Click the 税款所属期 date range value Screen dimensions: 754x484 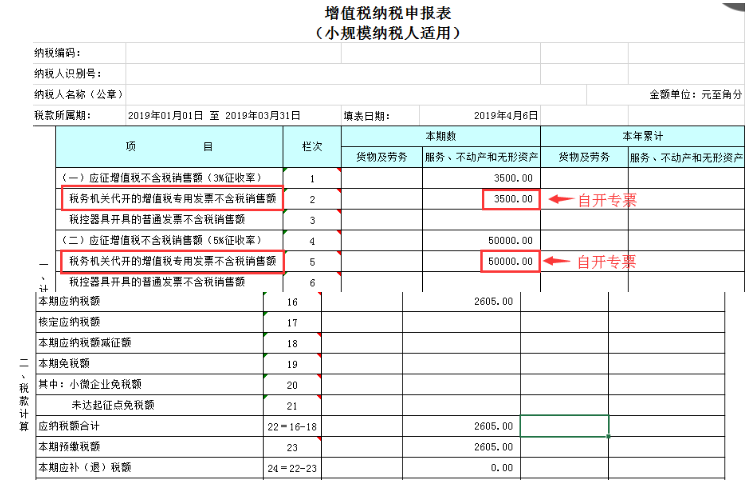click(x=214, y=116)
